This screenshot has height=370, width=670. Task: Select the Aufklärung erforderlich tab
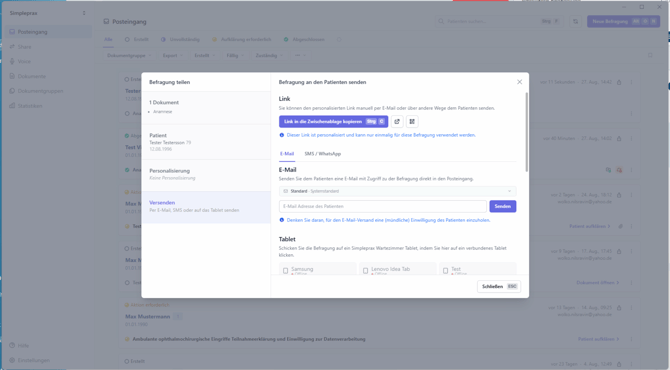[242, 39]
